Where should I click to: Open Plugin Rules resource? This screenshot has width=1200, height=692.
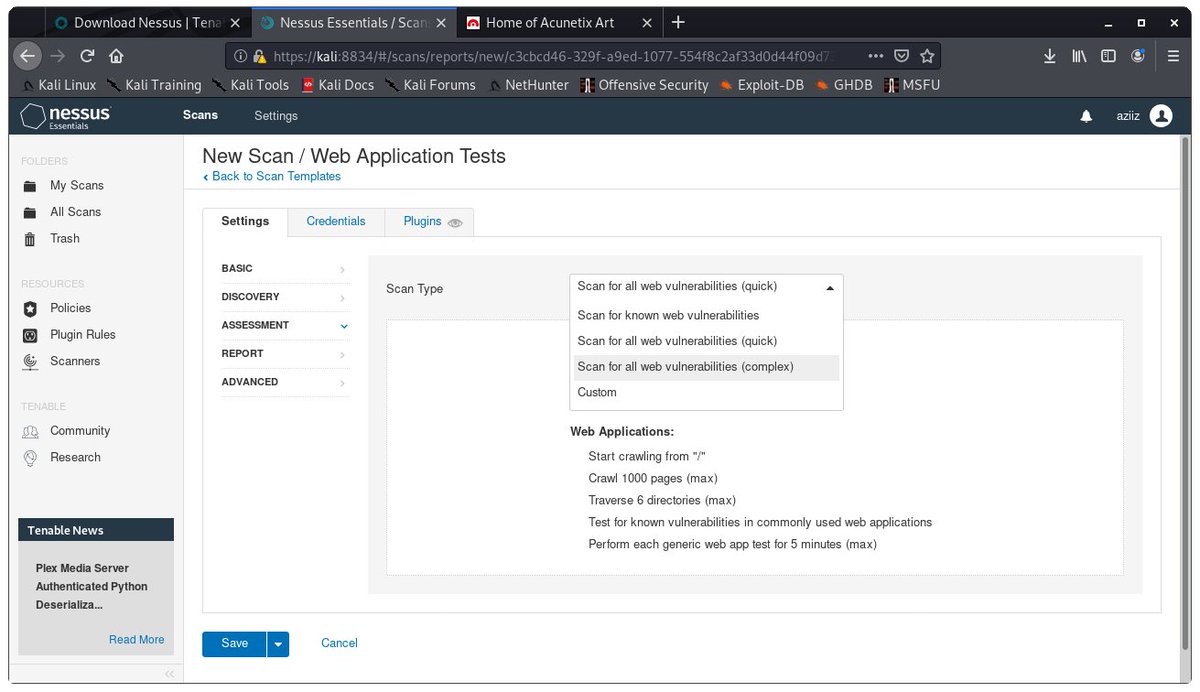coord(82,334)
